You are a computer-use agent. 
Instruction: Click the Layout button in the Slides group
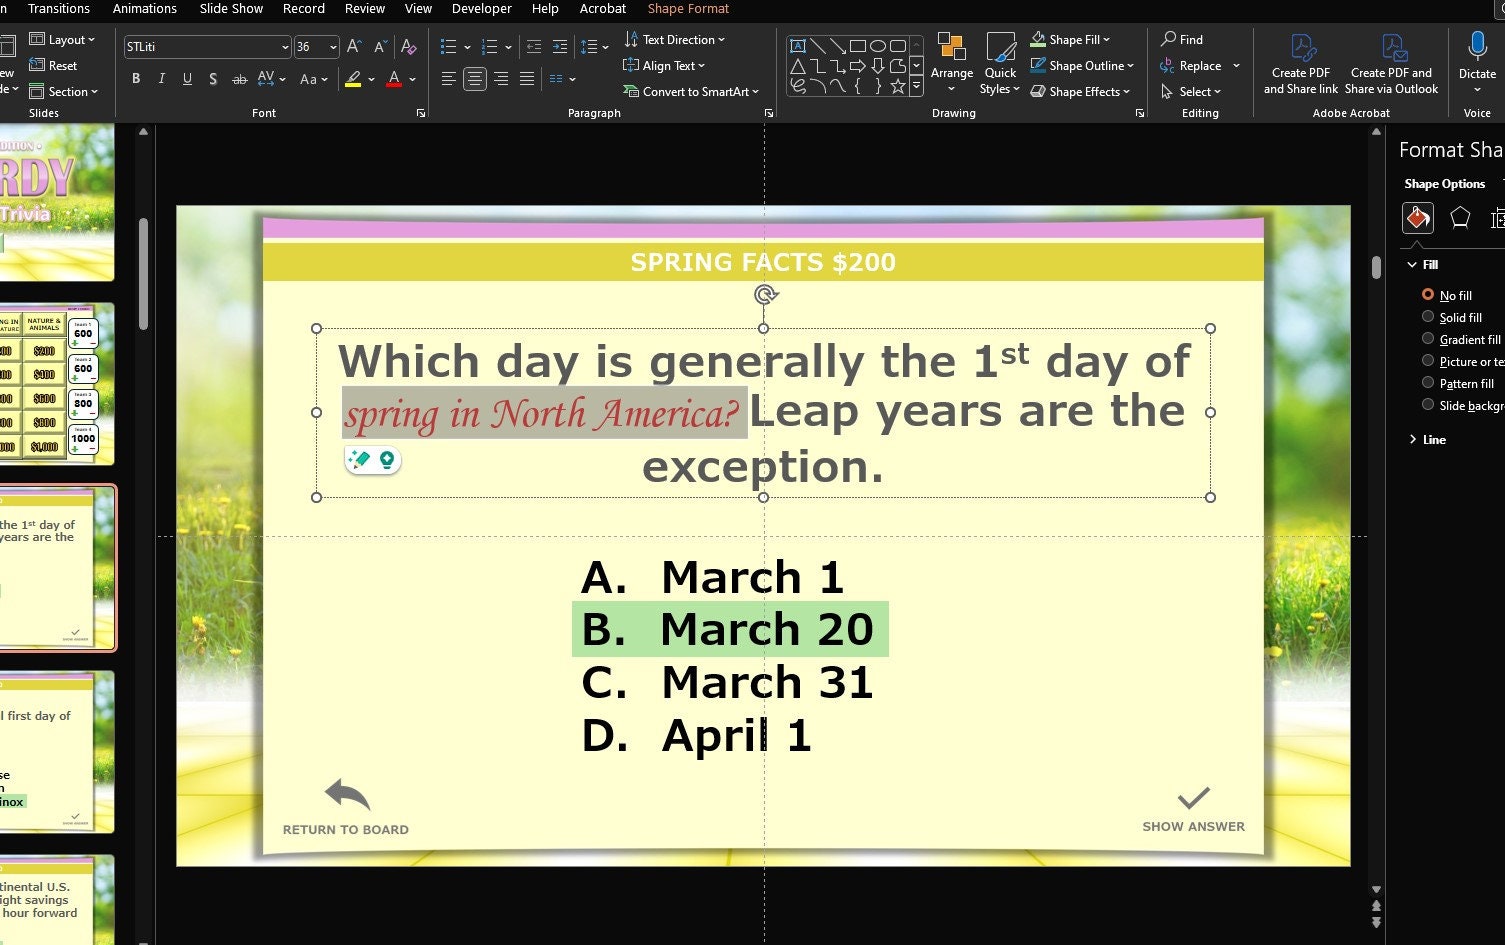63,39
